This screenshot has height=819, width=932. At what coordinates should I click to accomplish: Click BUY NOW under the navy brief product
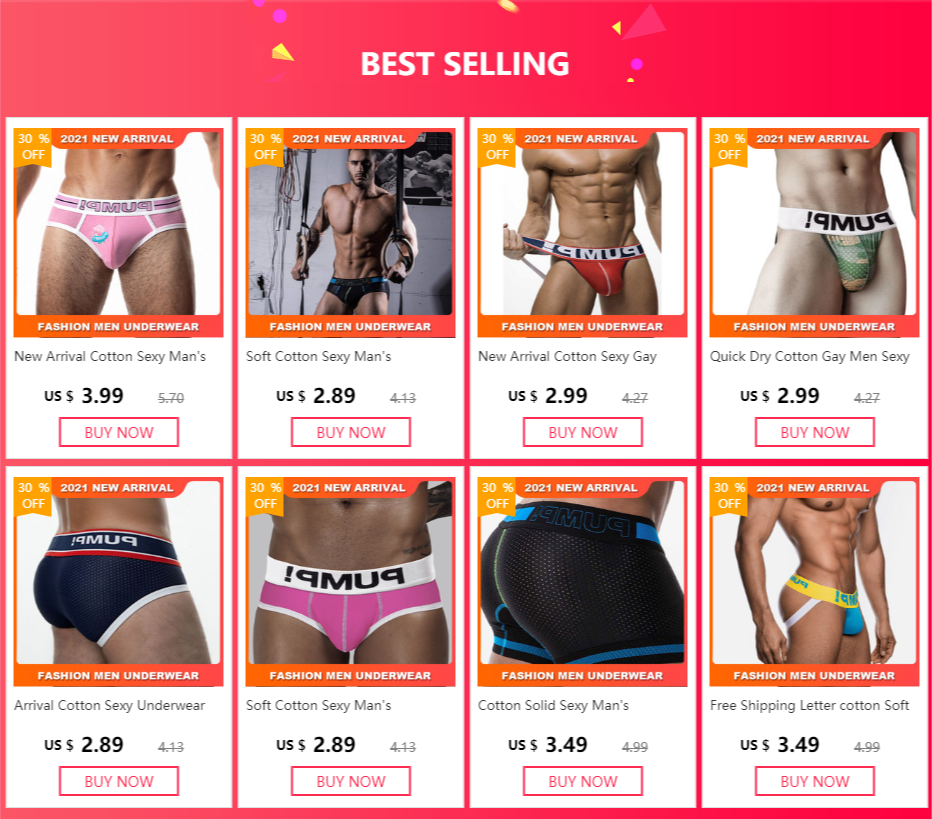119,781
